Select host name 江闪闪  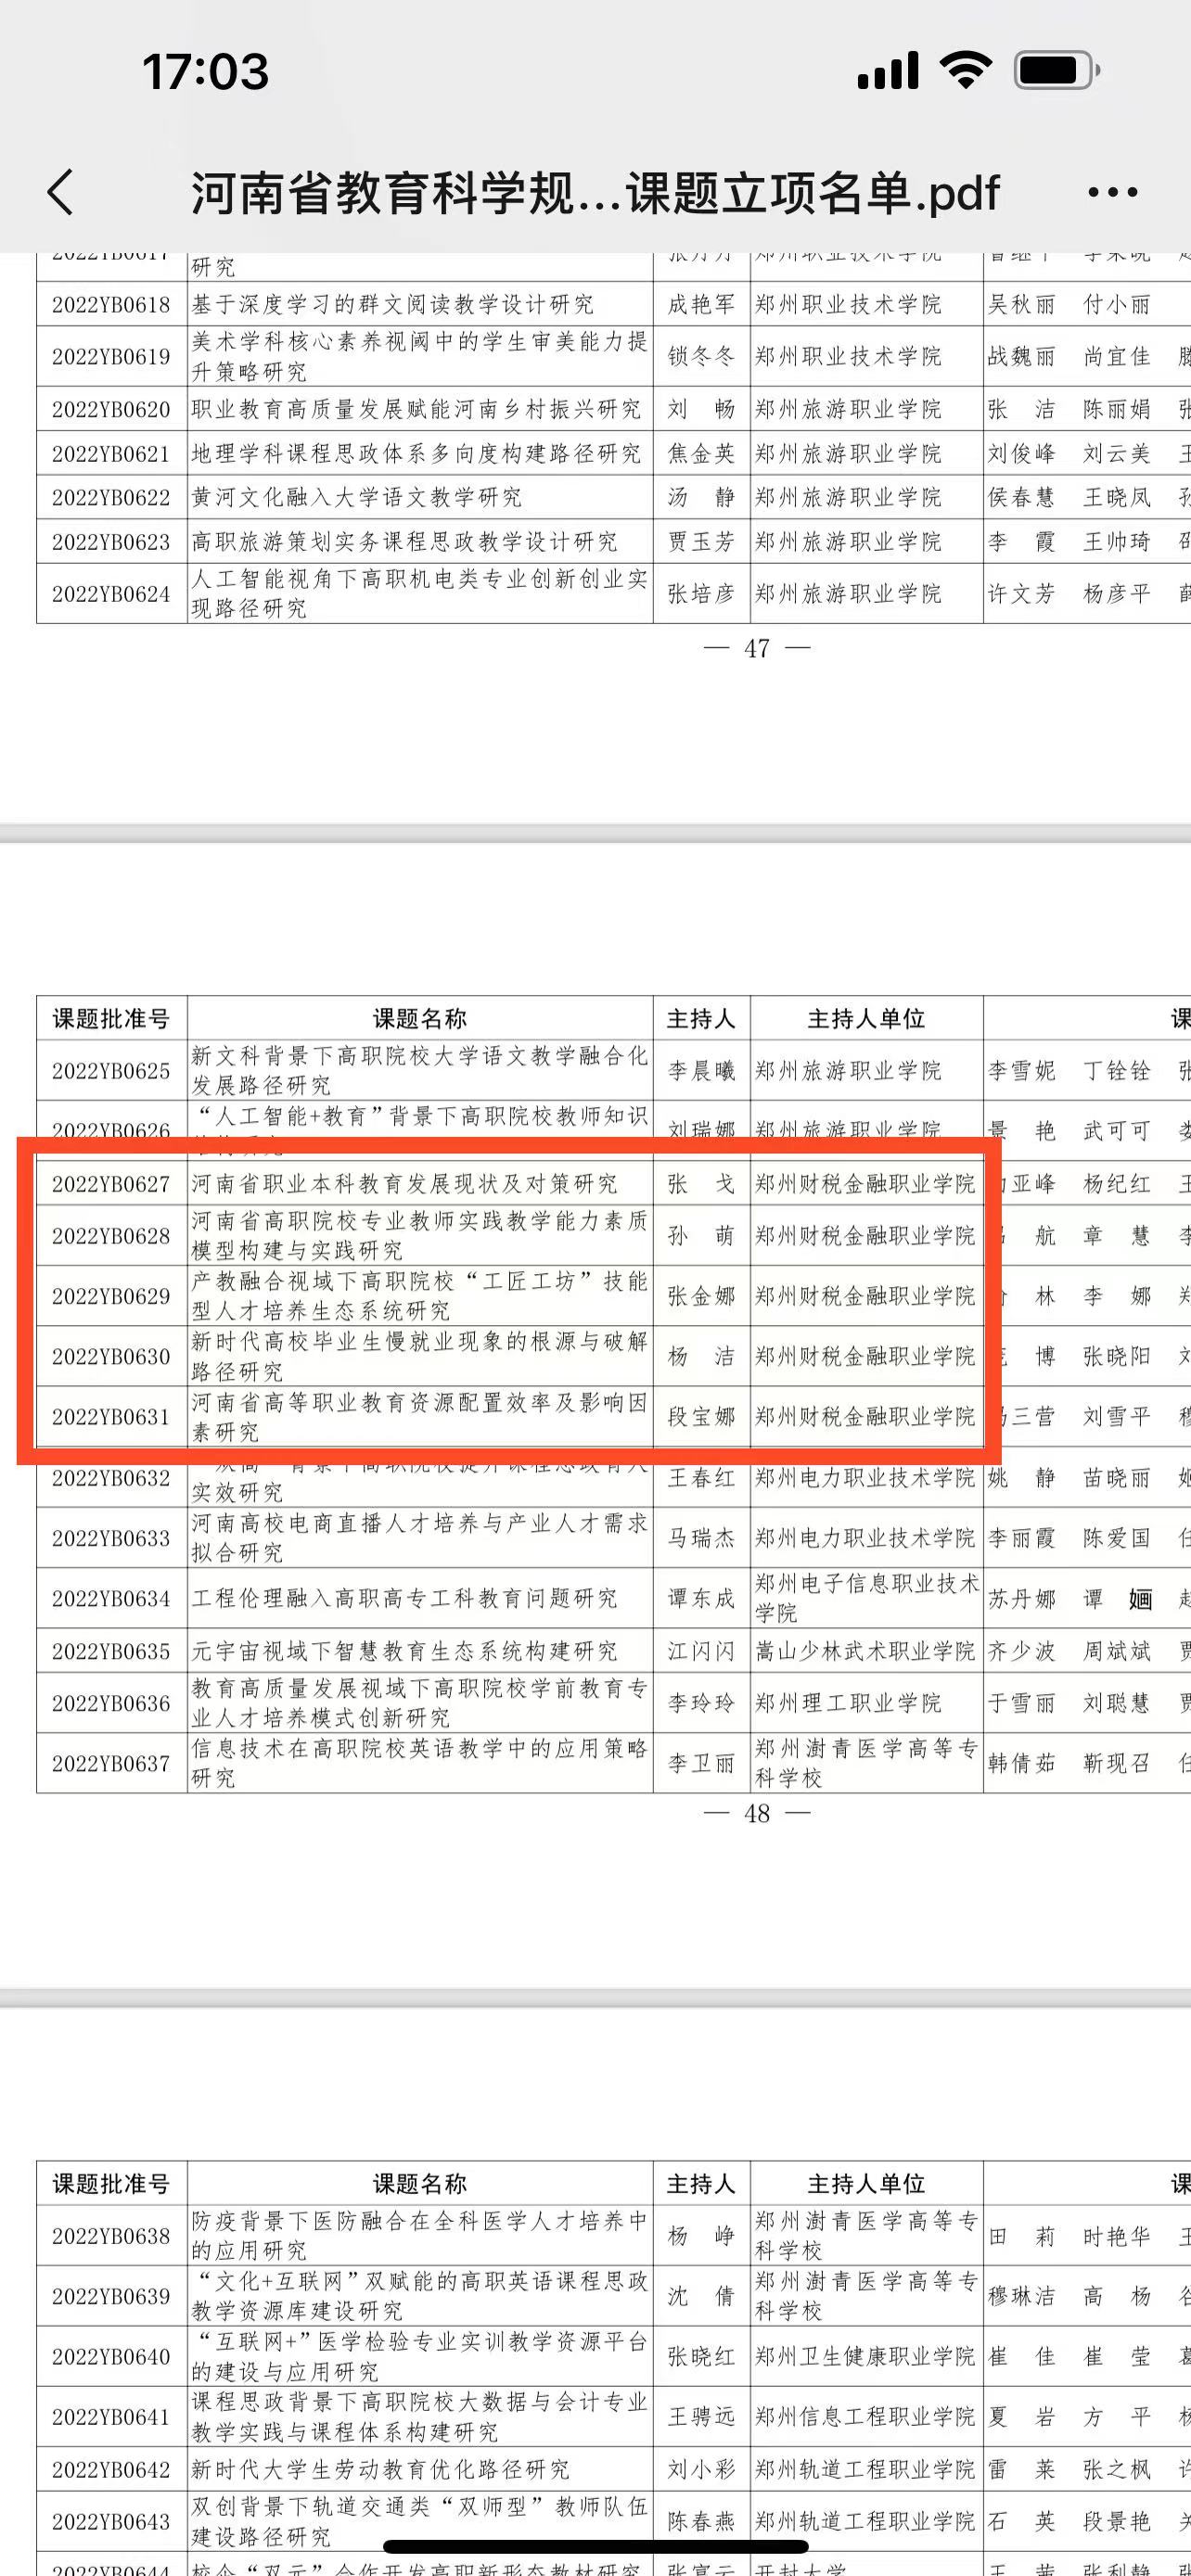click(701, 1652)
